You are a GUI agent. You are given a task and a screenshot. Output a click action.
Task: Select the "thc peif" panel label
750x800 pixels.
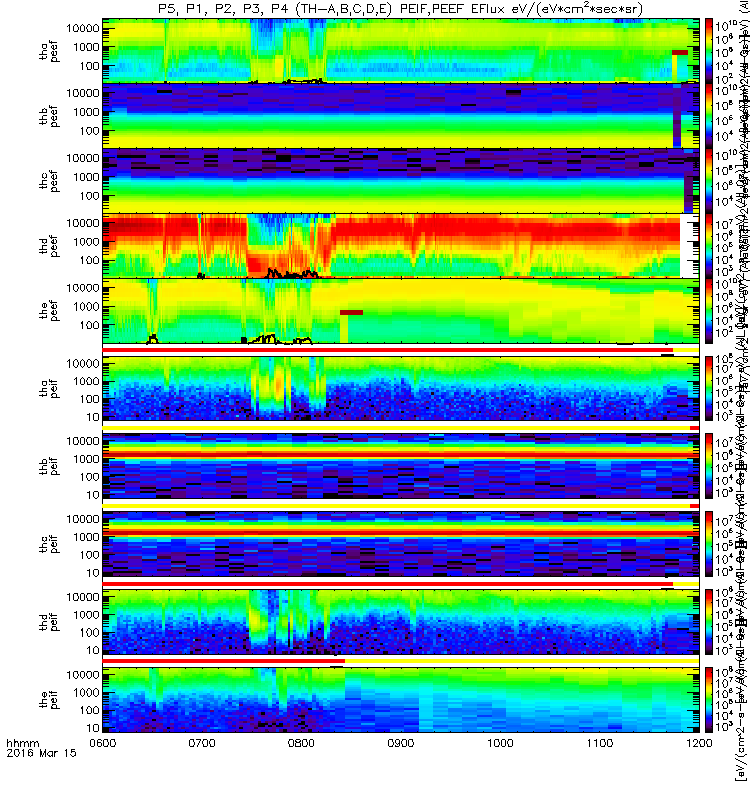click(49, 544)
